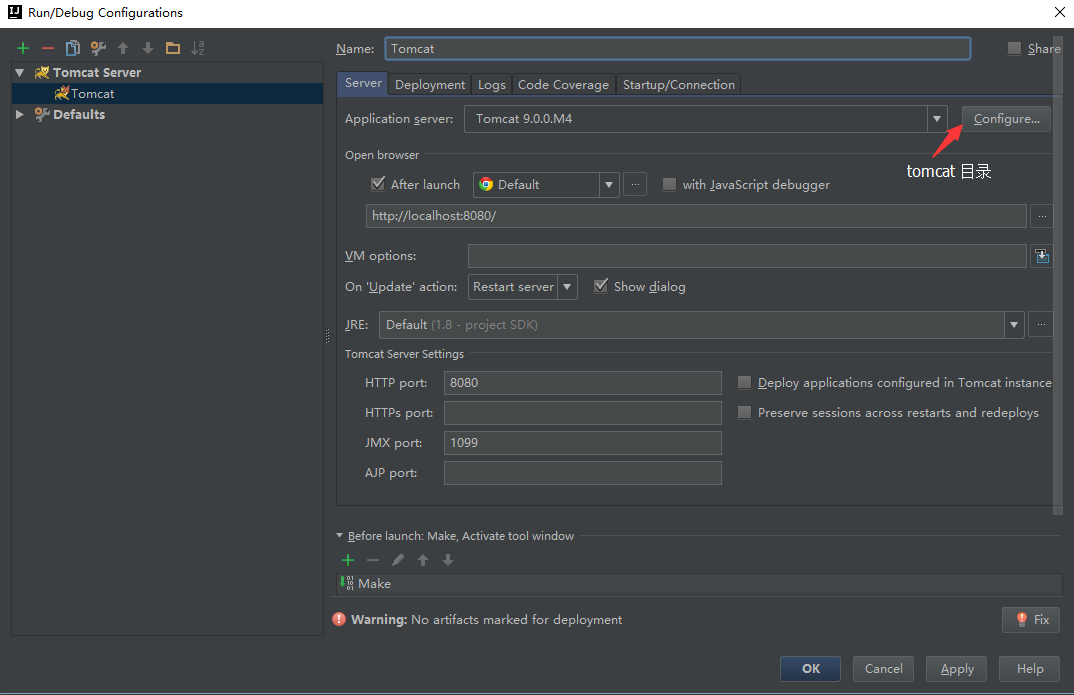
Task: Click the Defaults wrench icon in tree
Action: click(42, 114)
